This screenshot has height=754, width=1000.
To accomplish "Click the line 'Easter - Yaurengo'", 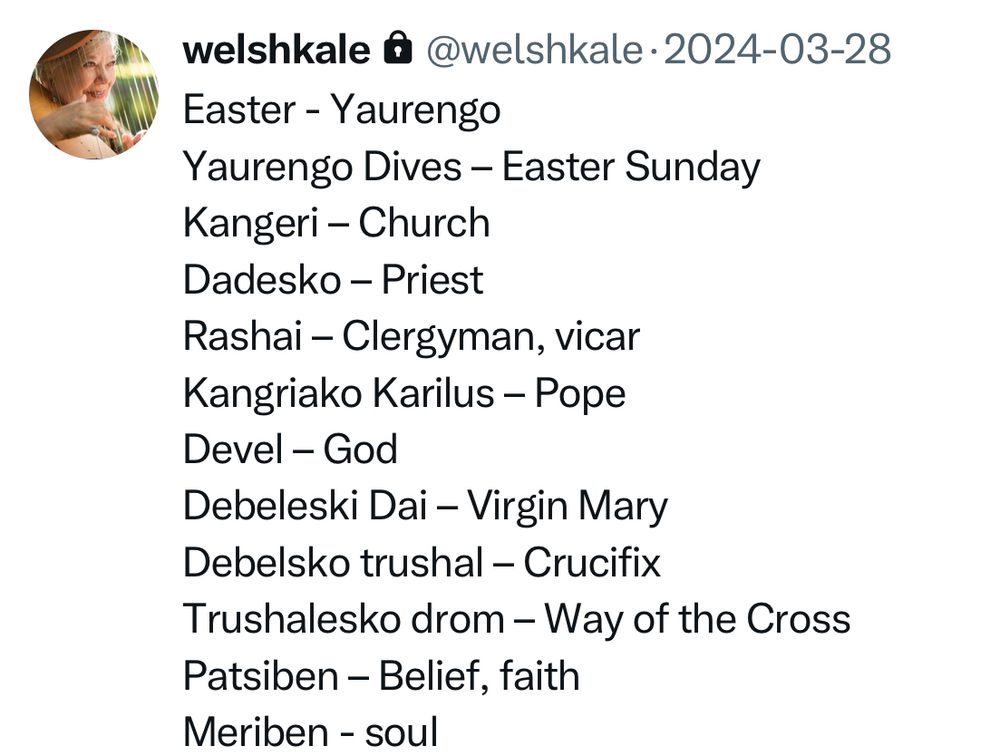I will [342, 110].
